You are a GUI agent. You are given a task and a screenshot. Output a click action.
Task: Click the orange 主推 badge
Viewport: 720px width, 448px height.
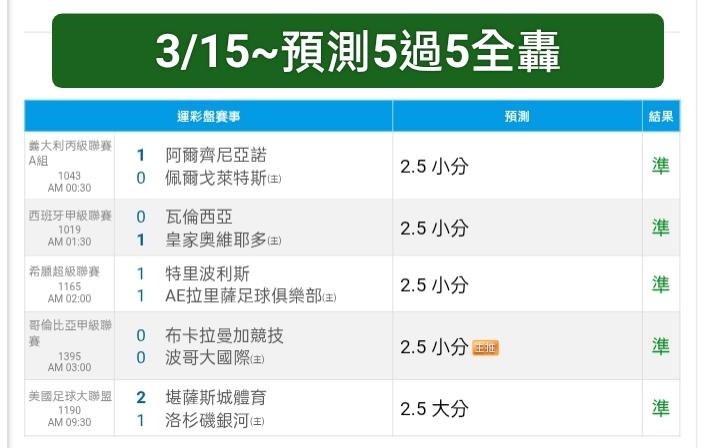[485, 348]
